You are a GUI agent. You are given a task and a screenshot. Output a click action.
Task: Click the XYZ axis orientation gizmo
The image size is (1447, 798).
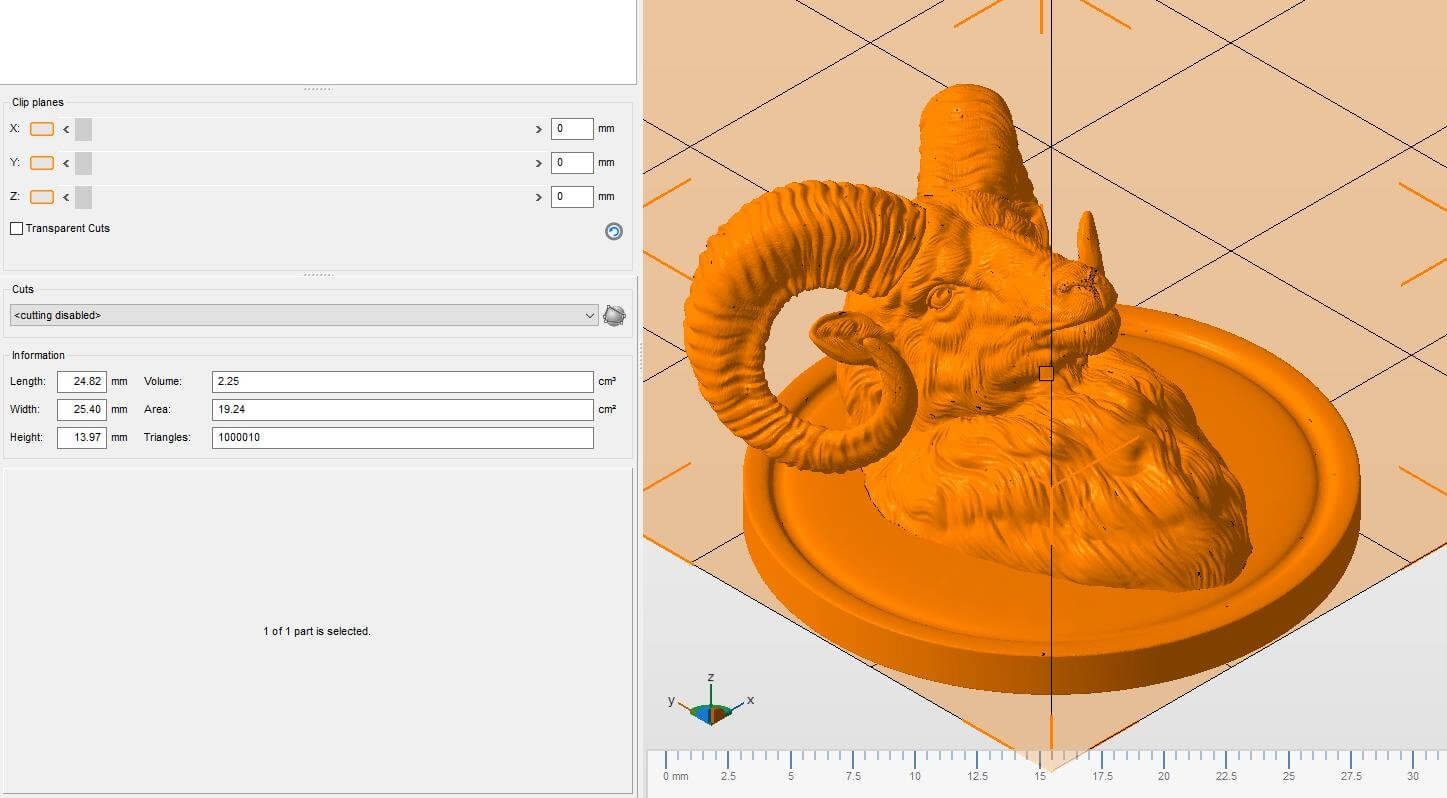click(x=711, y=708)
